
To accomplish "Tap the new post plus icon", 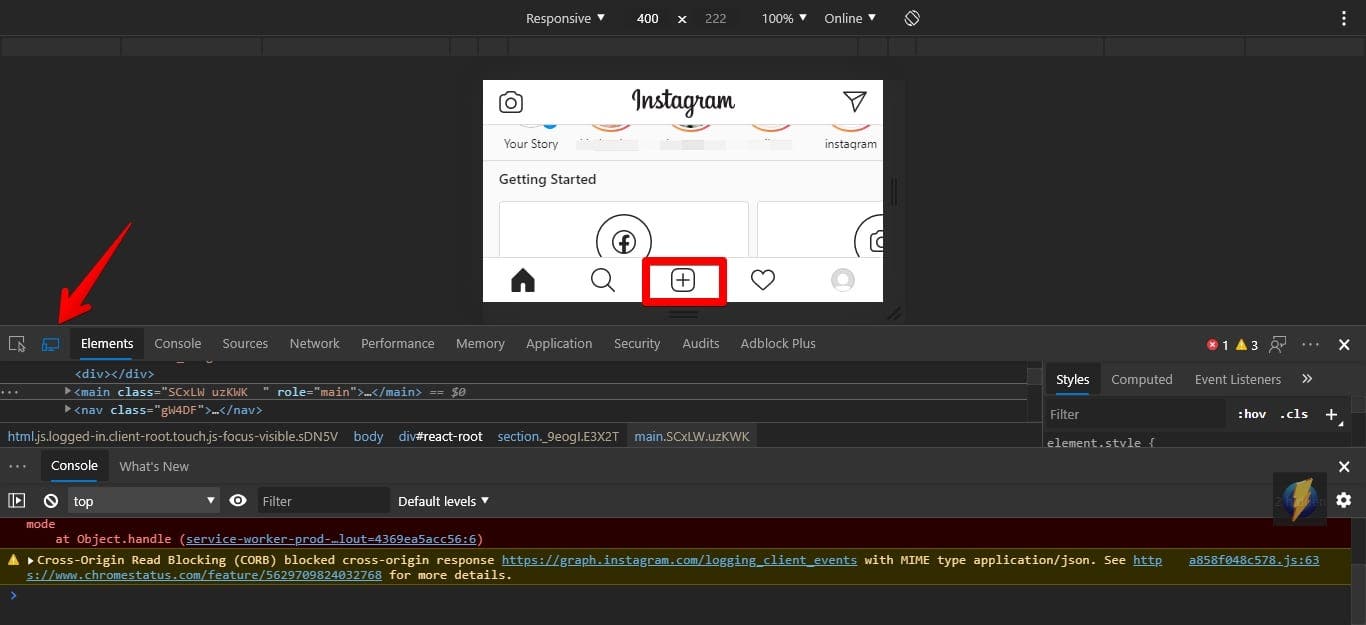I will pyautogui.click(x=683, y=281).
